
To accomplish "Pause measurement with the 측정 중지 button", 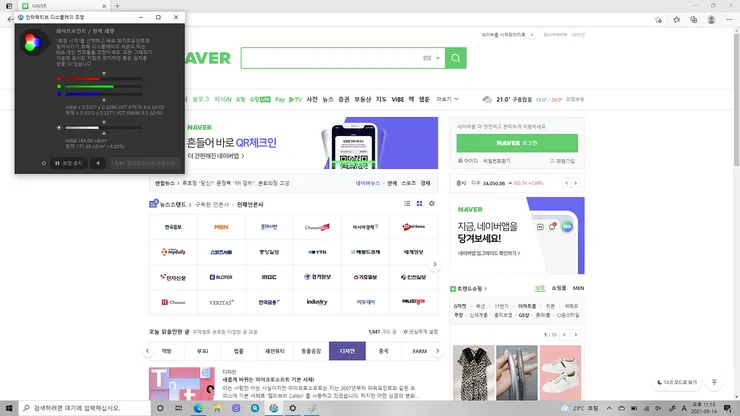I will click(x=69, y=163).
